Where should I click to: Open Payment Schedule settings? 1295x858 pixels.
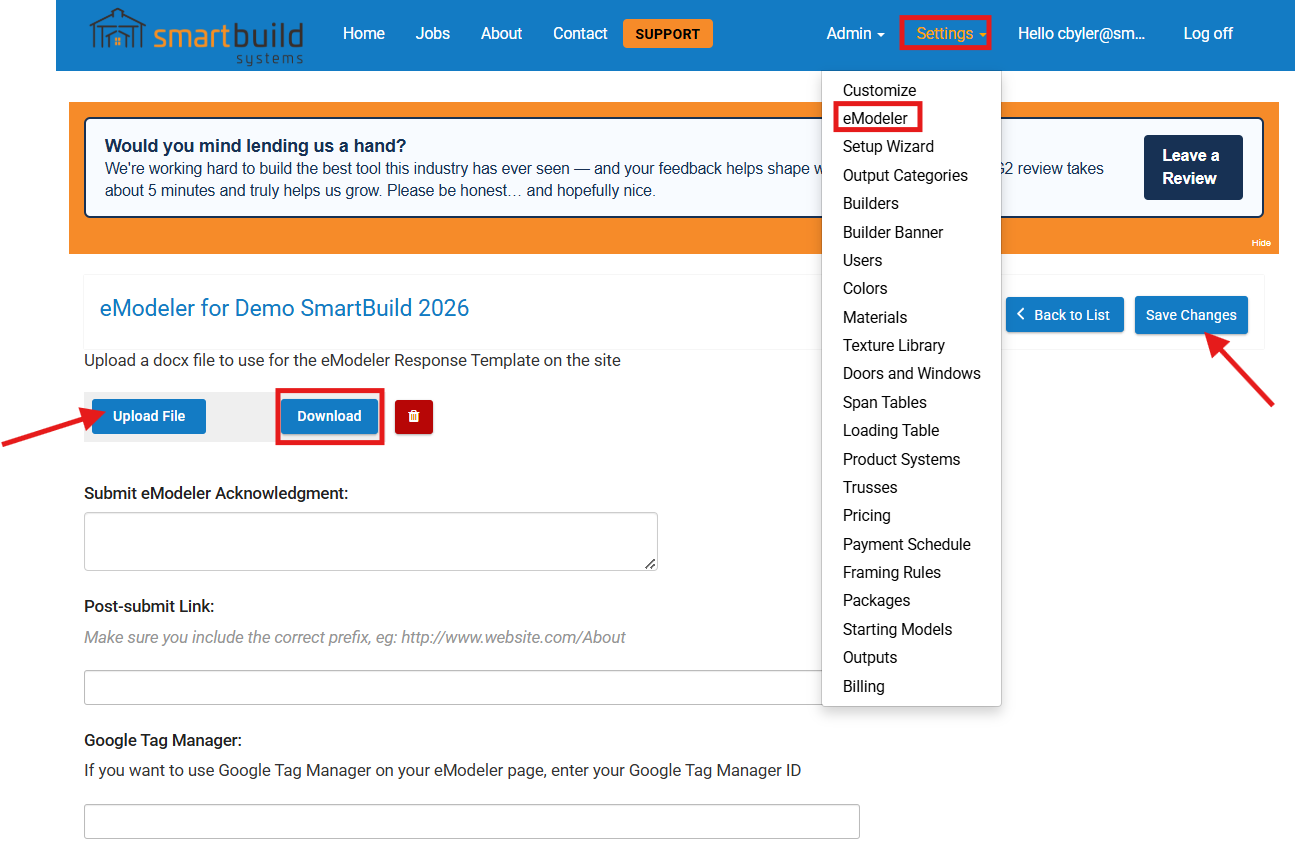pyautogui.click(x=906, y=544)
